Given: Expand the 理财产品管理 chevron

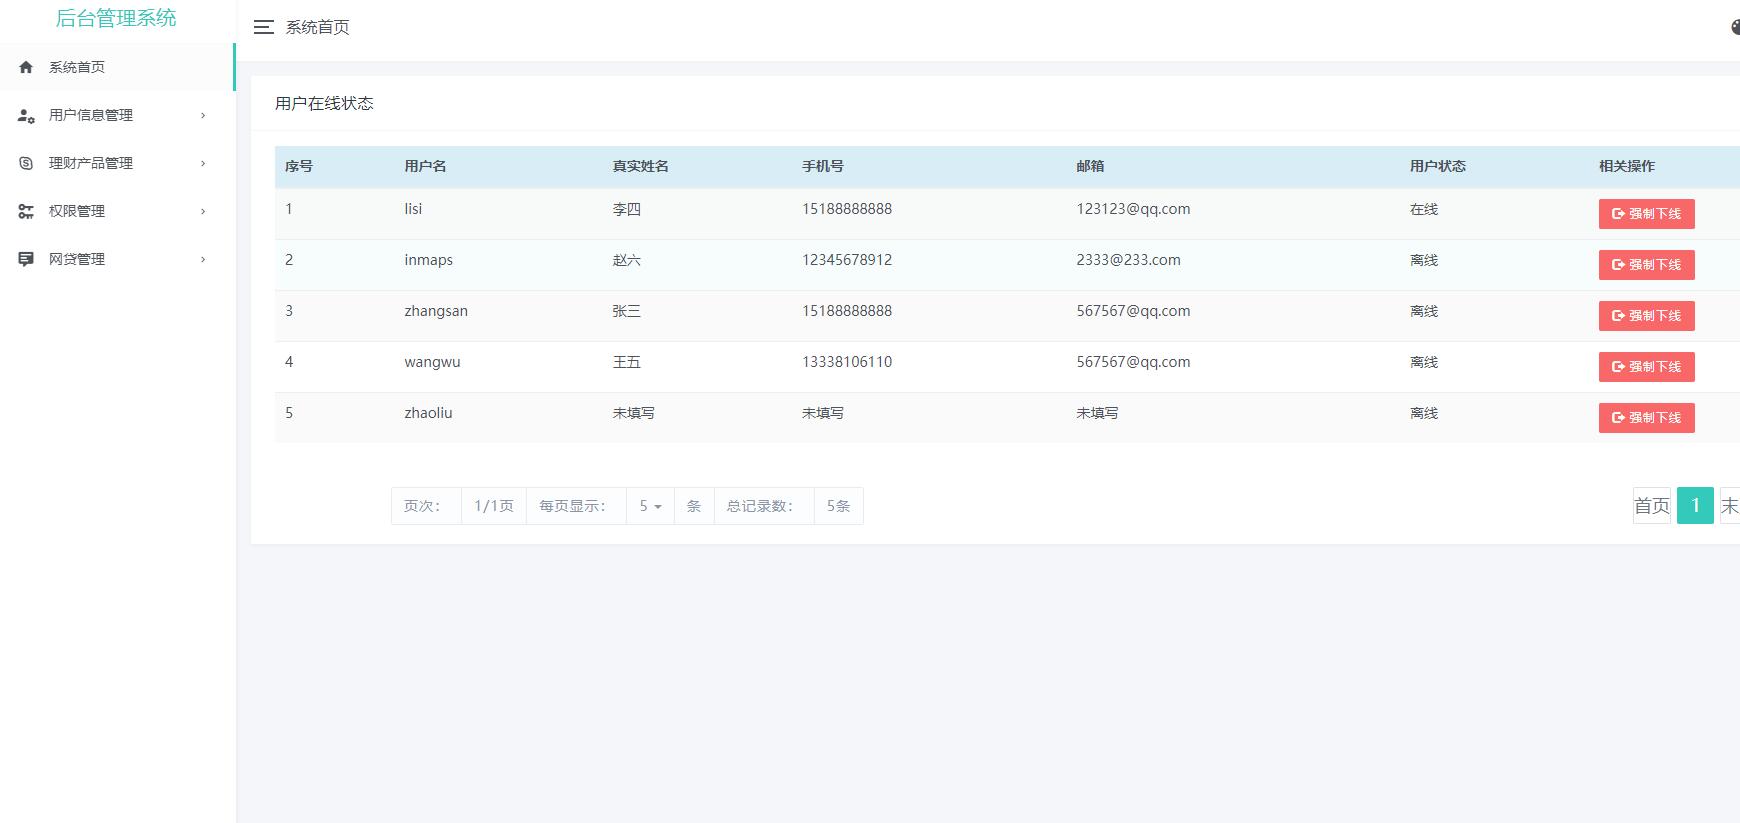Looking at the screenshot, I should (203, 163).
